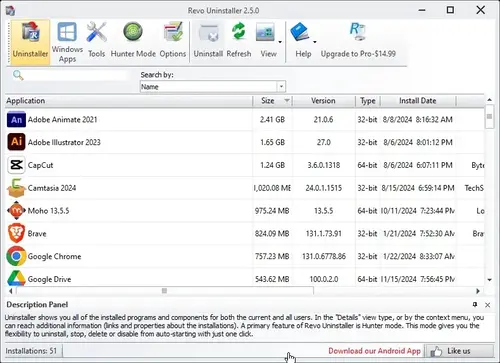This screenshot has height=363, width=500.
Task: Select the Adobe Animate 2021 icon
Action: pyautogui.click(x=16, y=119)
